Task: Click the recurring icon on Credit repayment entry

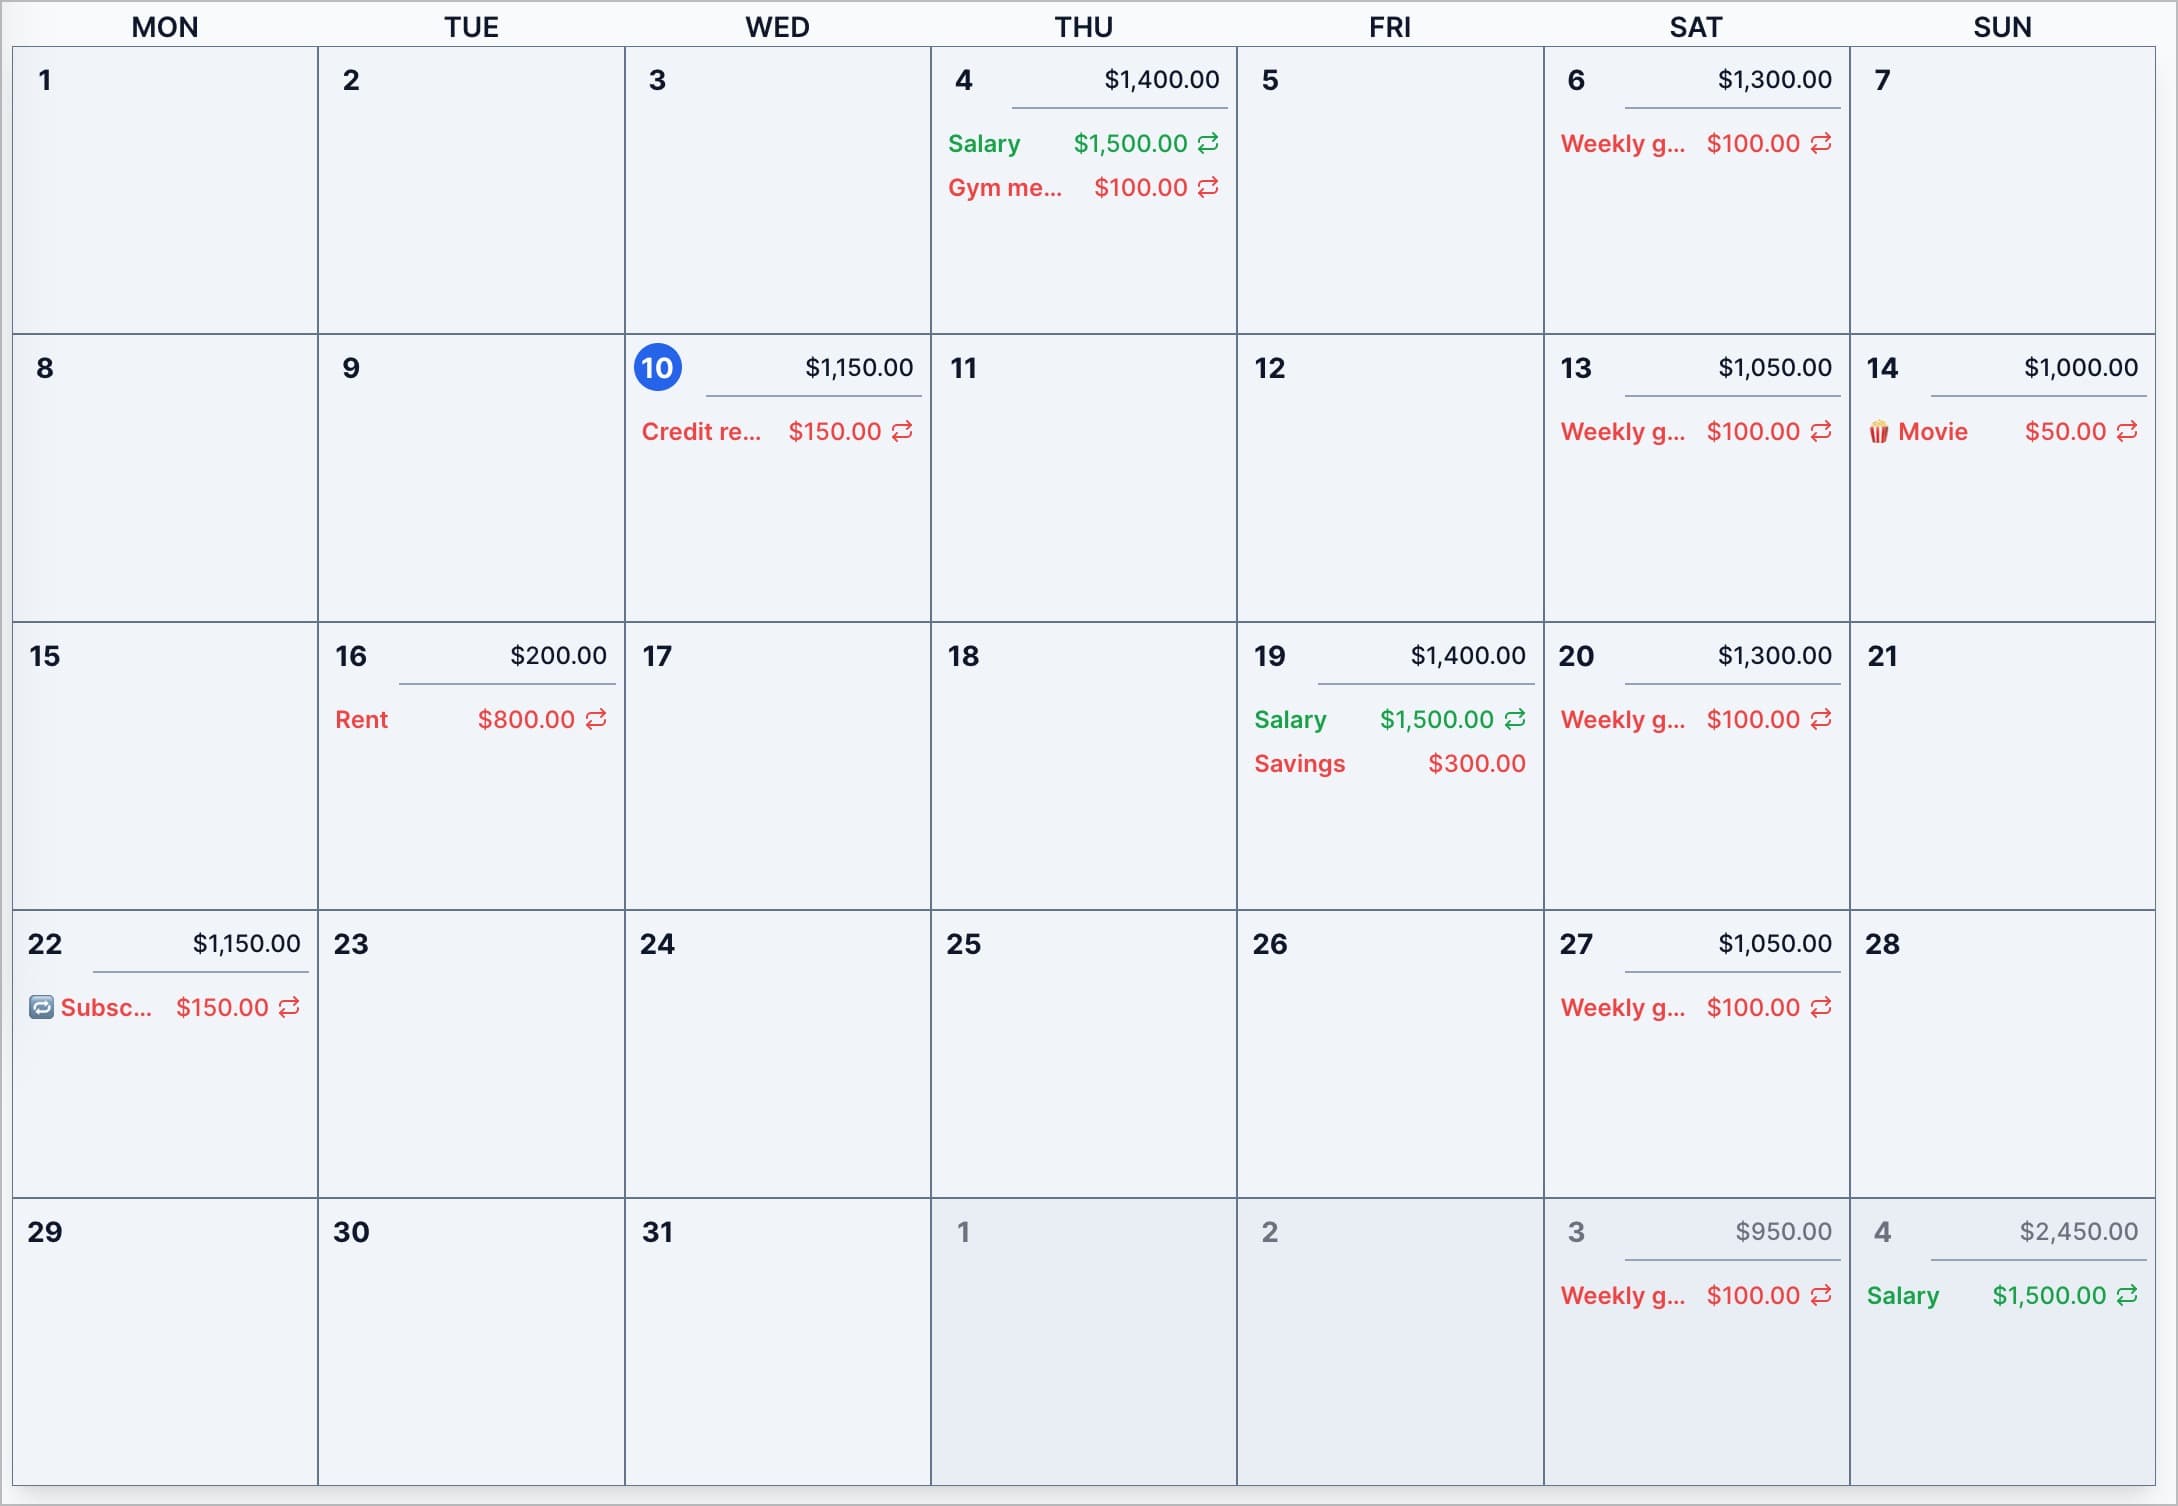Action: click(902, 431)
